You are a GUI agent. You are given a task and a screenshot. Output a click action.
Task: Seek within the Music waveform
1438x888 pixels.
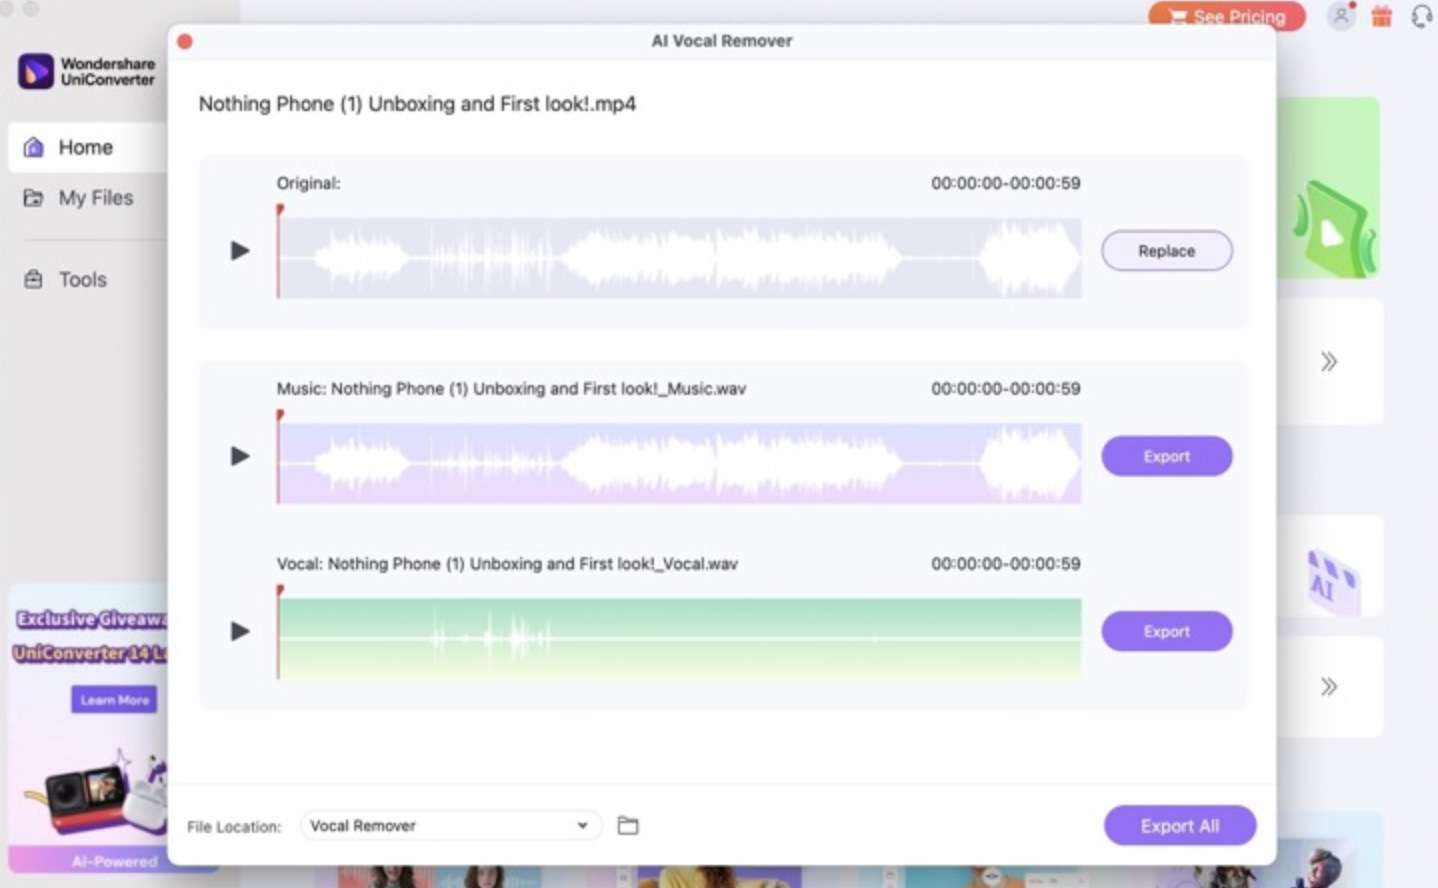[x=680, y=463]
